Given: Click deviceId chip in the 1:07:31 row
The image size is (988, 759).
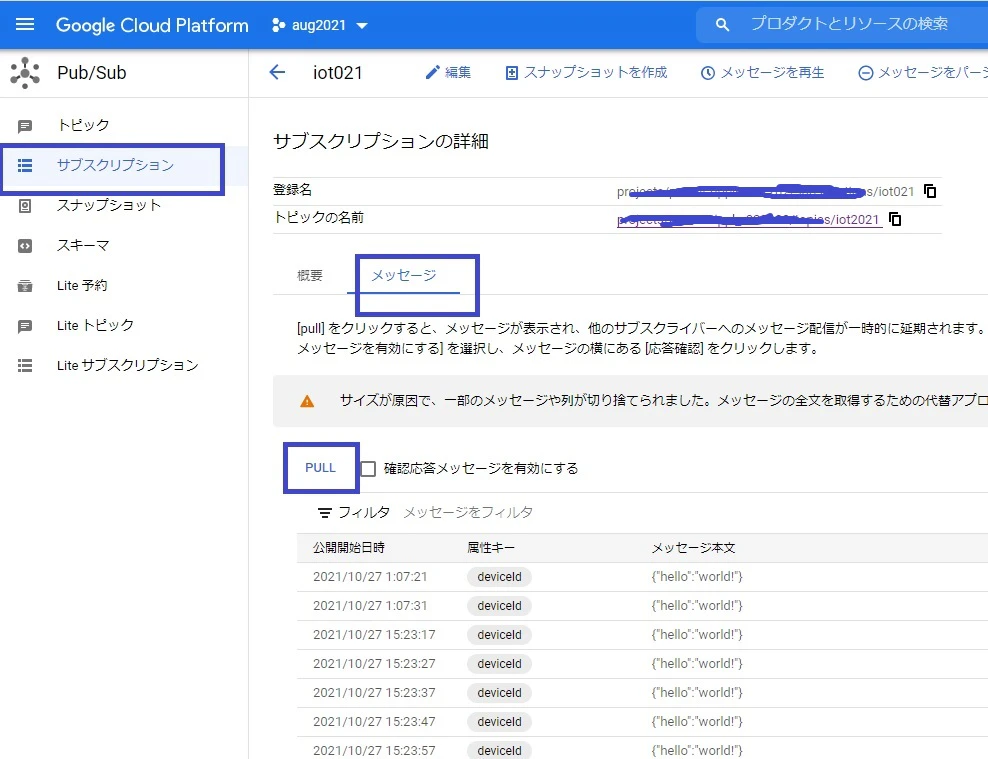Looking at the screenshot, I should pyautogui.click(x=499, y=606).
